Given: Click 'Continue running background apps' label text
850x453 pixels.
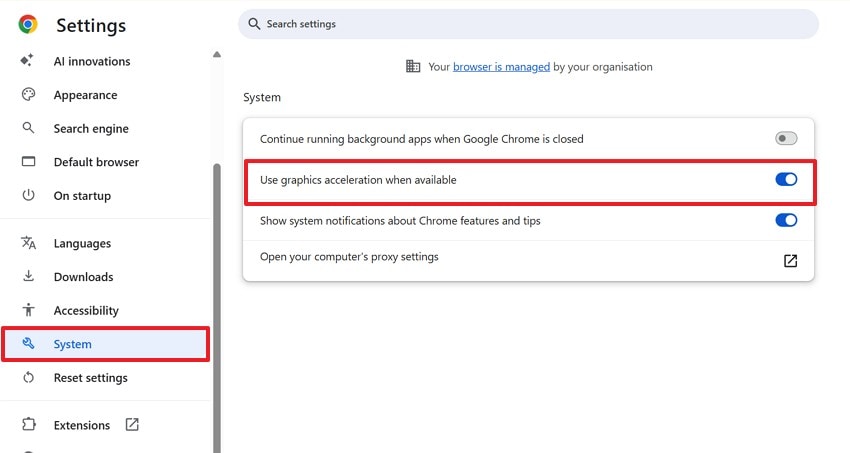Looking at the screenshot, I should tap(422, 139).
